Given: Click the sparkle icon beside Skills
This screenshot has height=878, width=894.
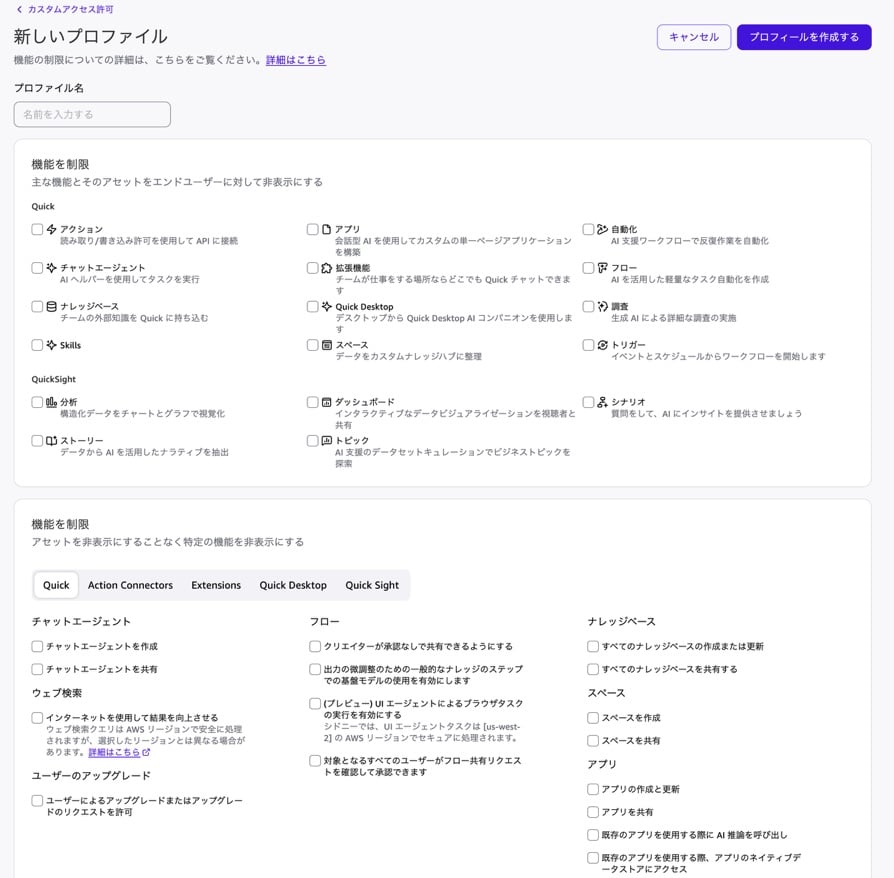Looking at the screenshot, I should pyautogui.click(x=51, y=345).
